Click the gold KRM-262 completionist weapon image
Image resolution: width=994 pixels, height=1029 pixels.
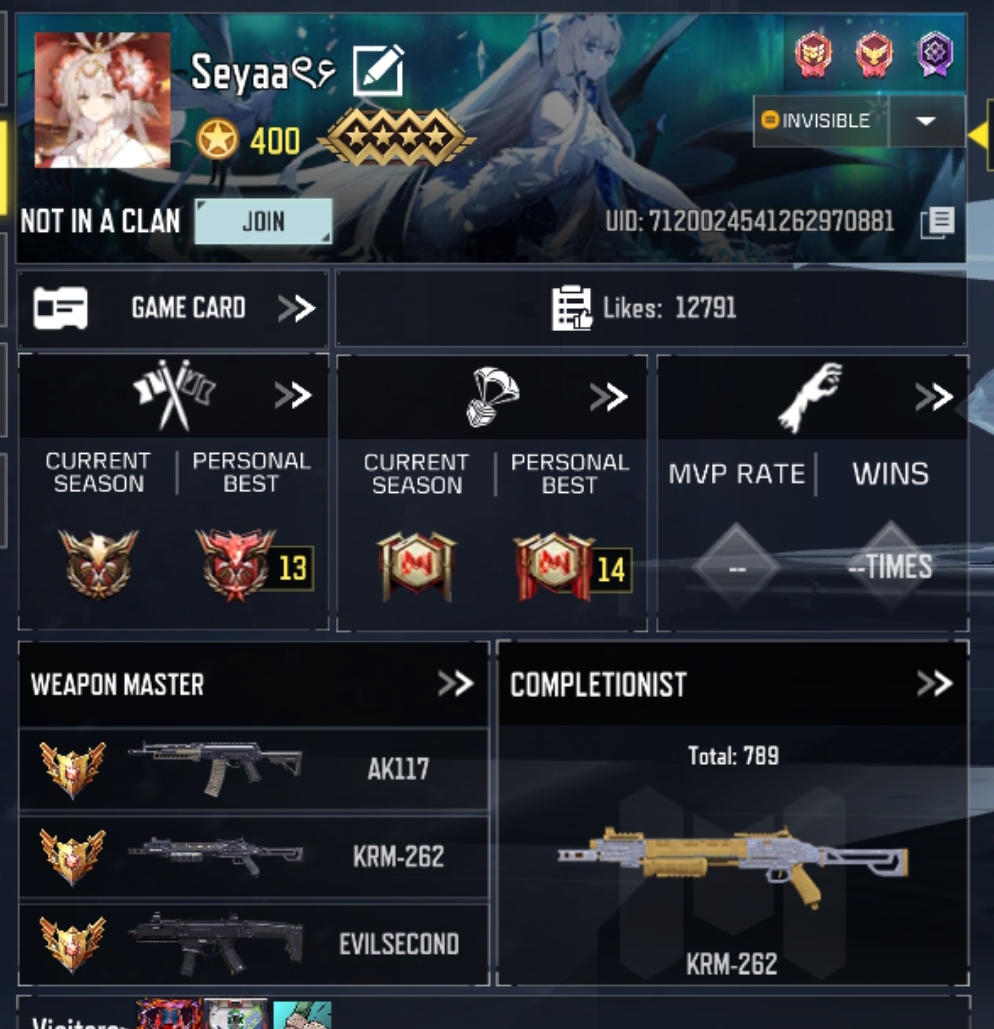[733, 865]
